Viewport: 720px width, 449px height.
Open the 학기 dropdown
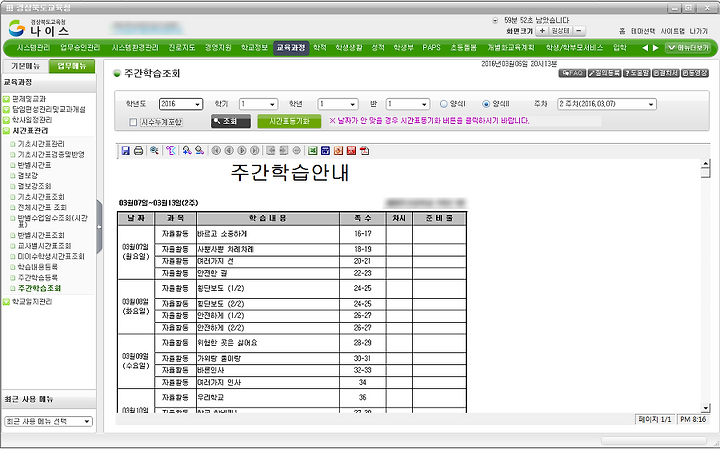(x=259, y=104)
